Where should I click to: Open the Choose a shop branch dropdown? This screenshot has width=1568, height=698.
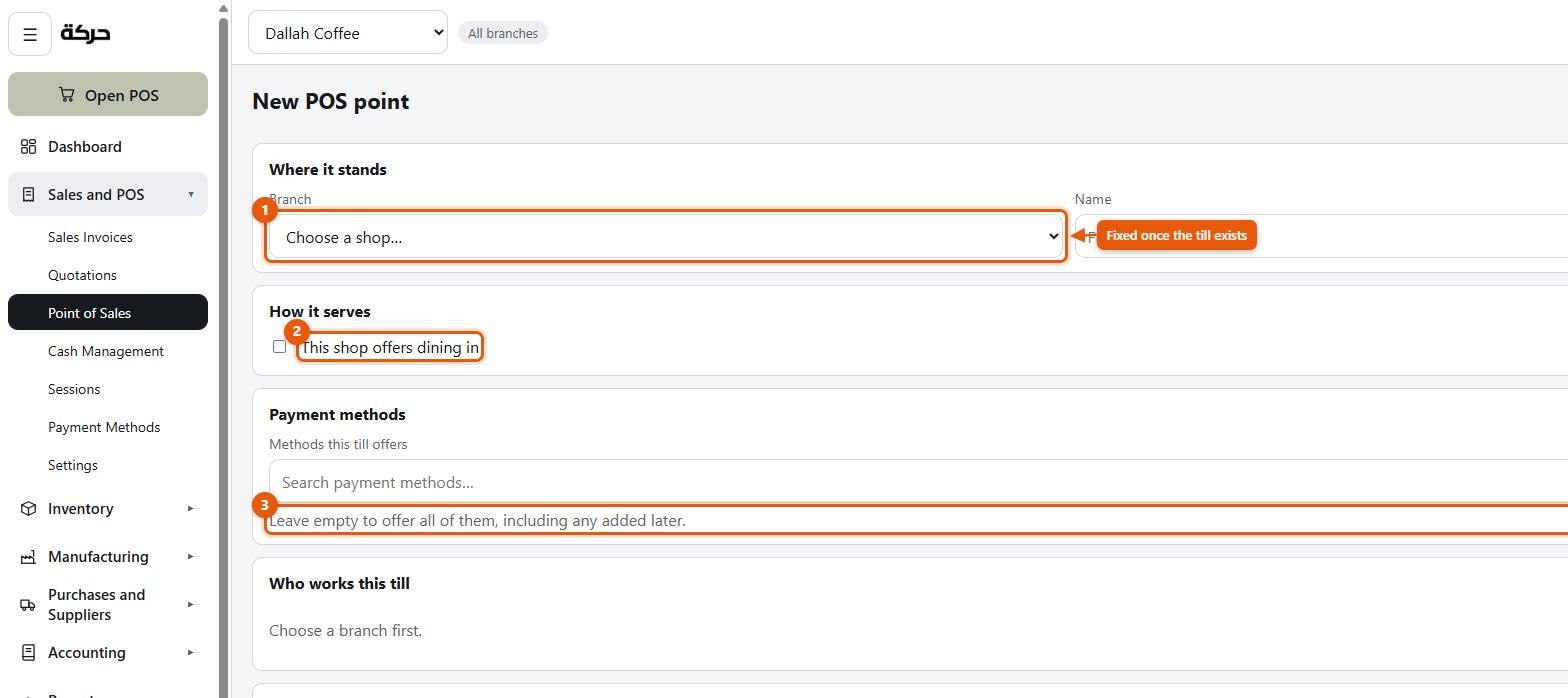pos(666,237)
